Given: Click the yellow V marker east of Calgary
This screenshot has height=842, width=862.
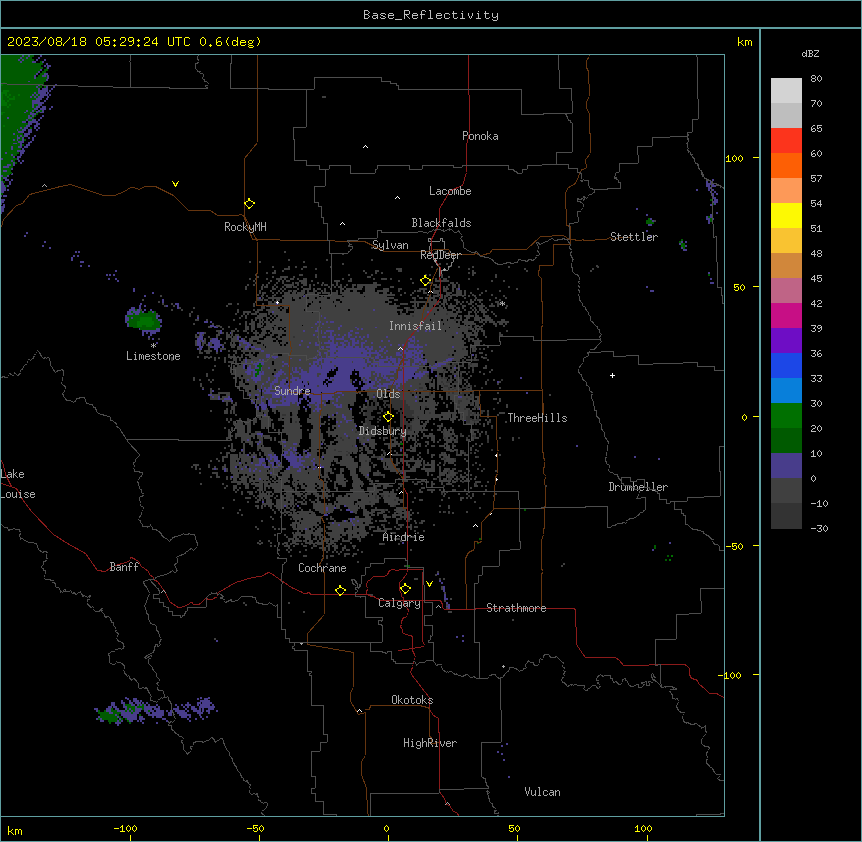Looking at the screenshot, I should (429, 584).
